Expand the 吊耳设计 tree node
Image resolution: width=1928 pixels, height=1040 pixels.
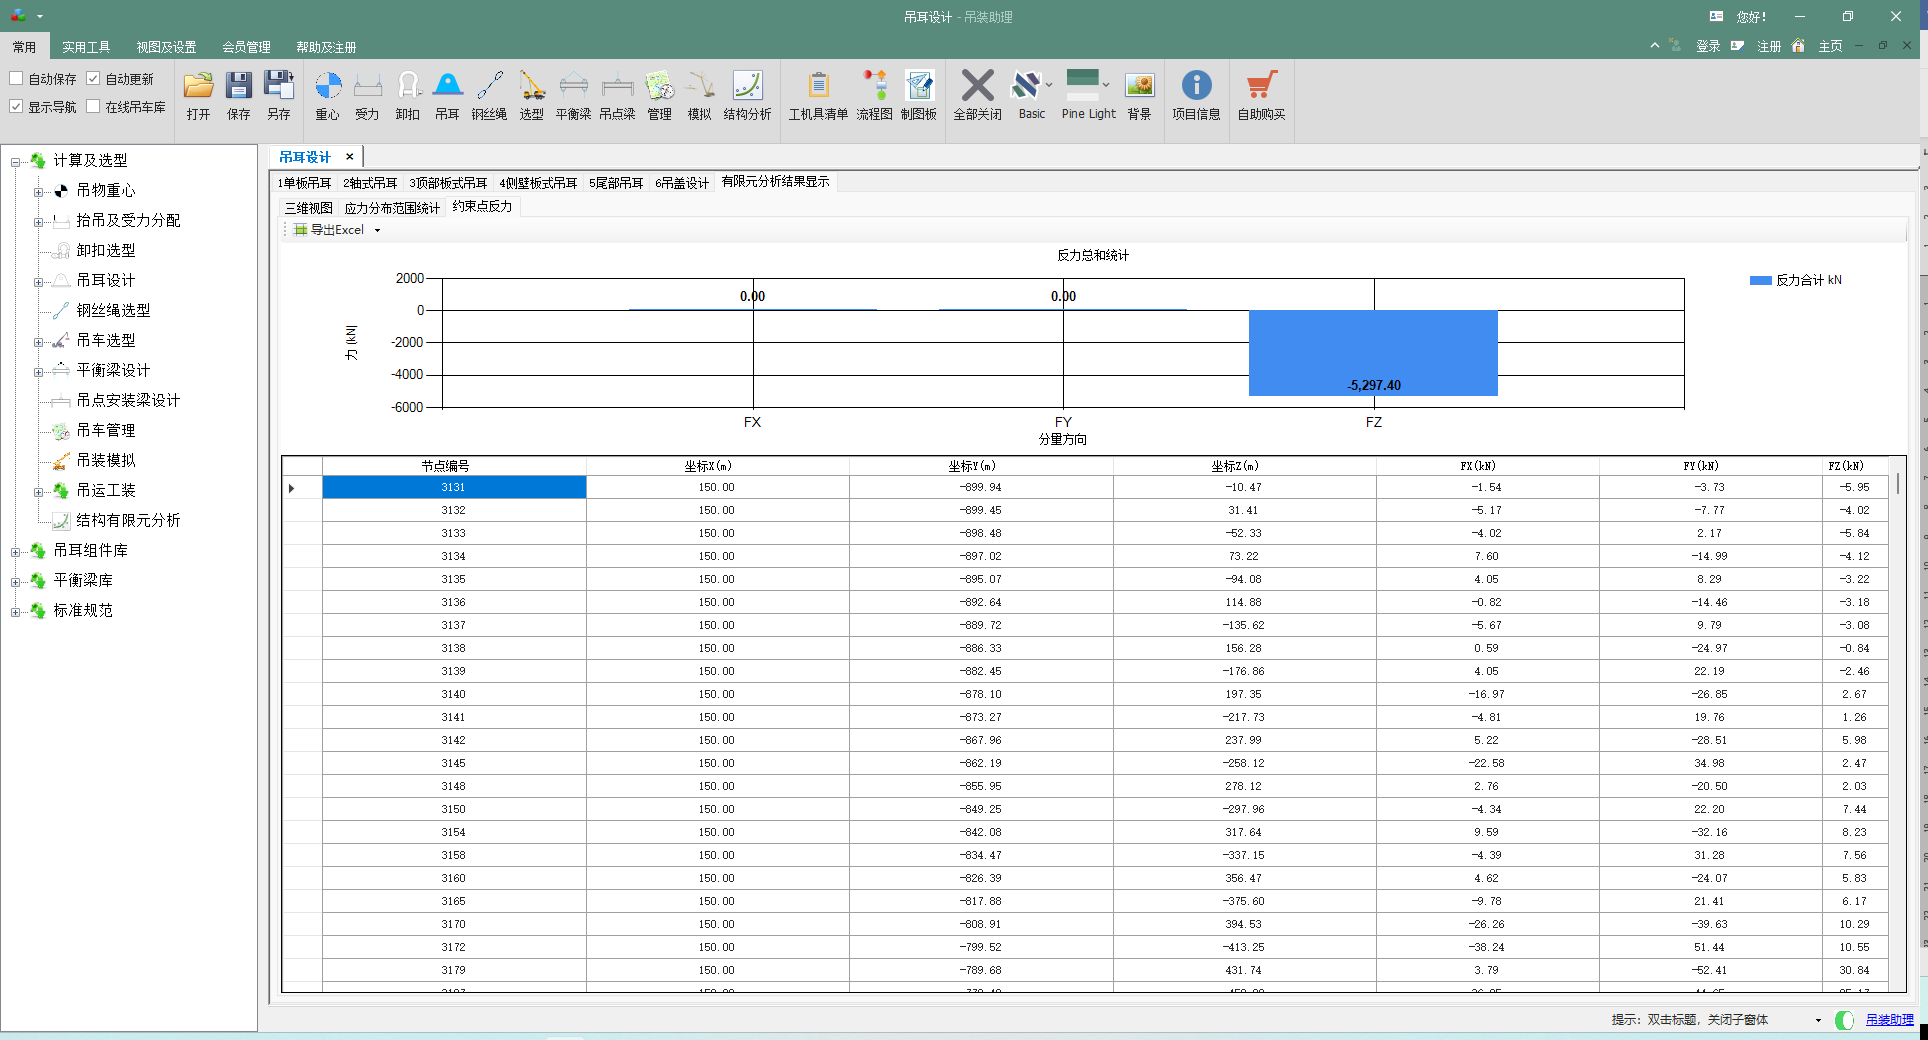coord(38,282)
